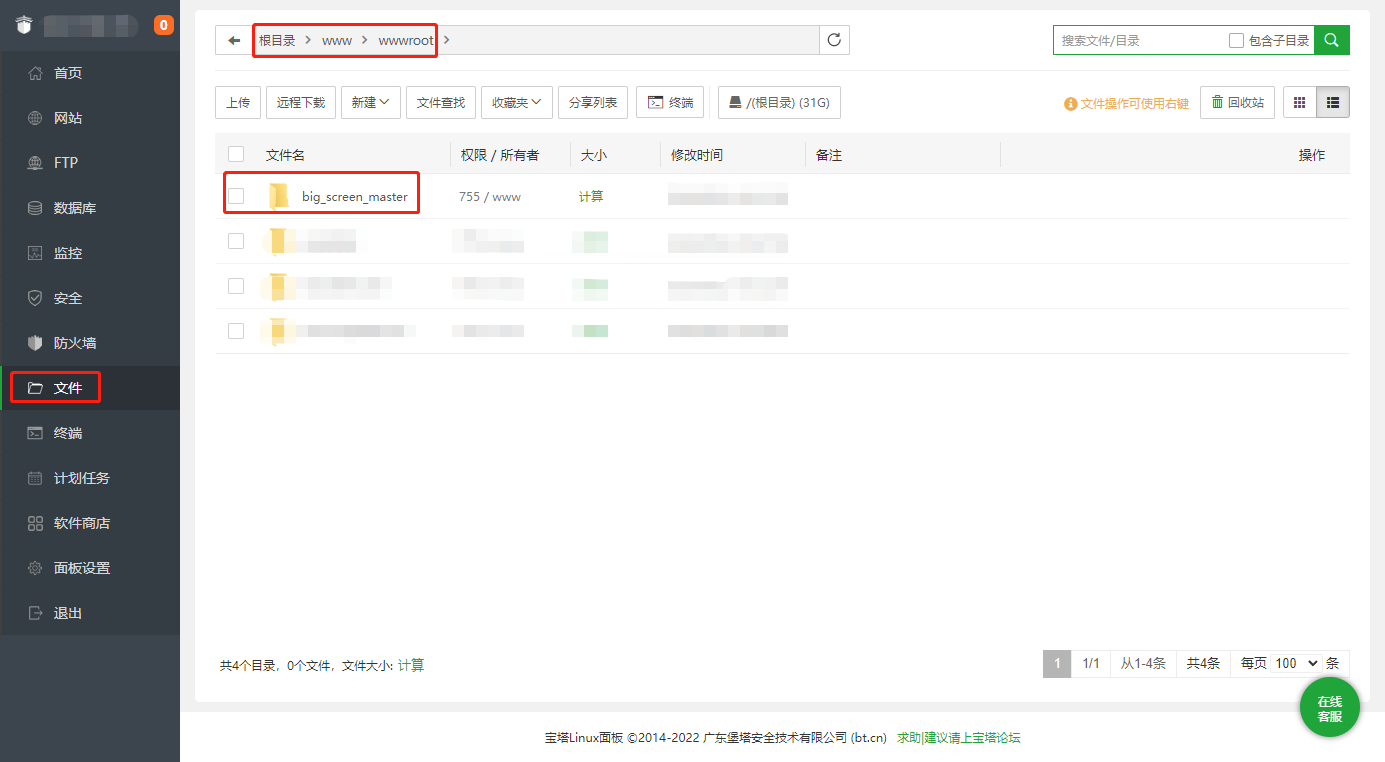1385x762 pixels.
Task: Click 755 / www permission text
Action: click(490, 197)
